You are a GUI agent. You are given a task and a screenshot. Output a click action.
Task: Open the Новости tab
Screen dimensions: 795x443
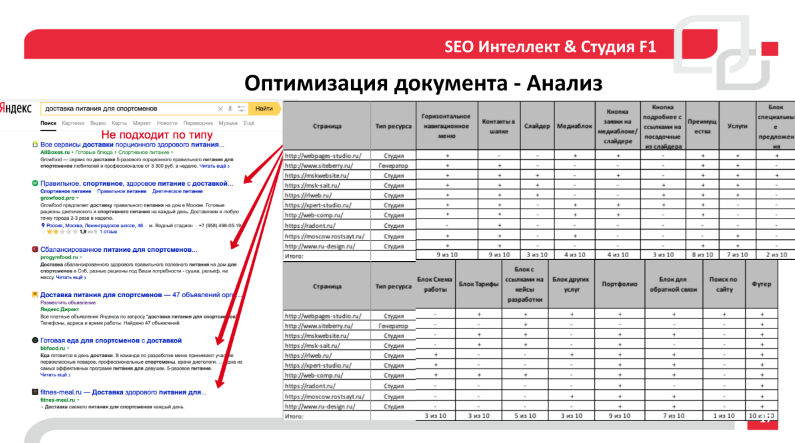167,123
